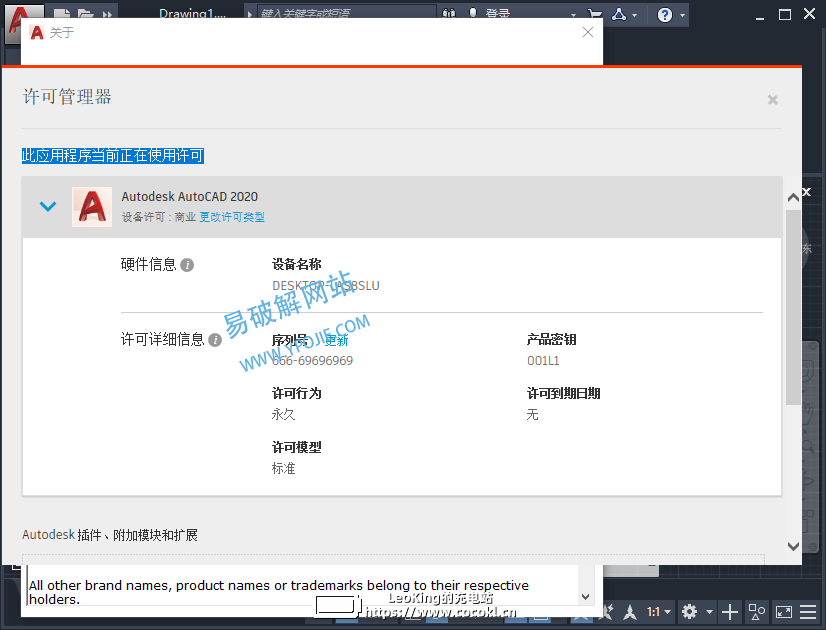Viewport: 826px width, 630px height.
Task: Expand the quick access toolbar overflow arrows
Action: pos(107,14)
